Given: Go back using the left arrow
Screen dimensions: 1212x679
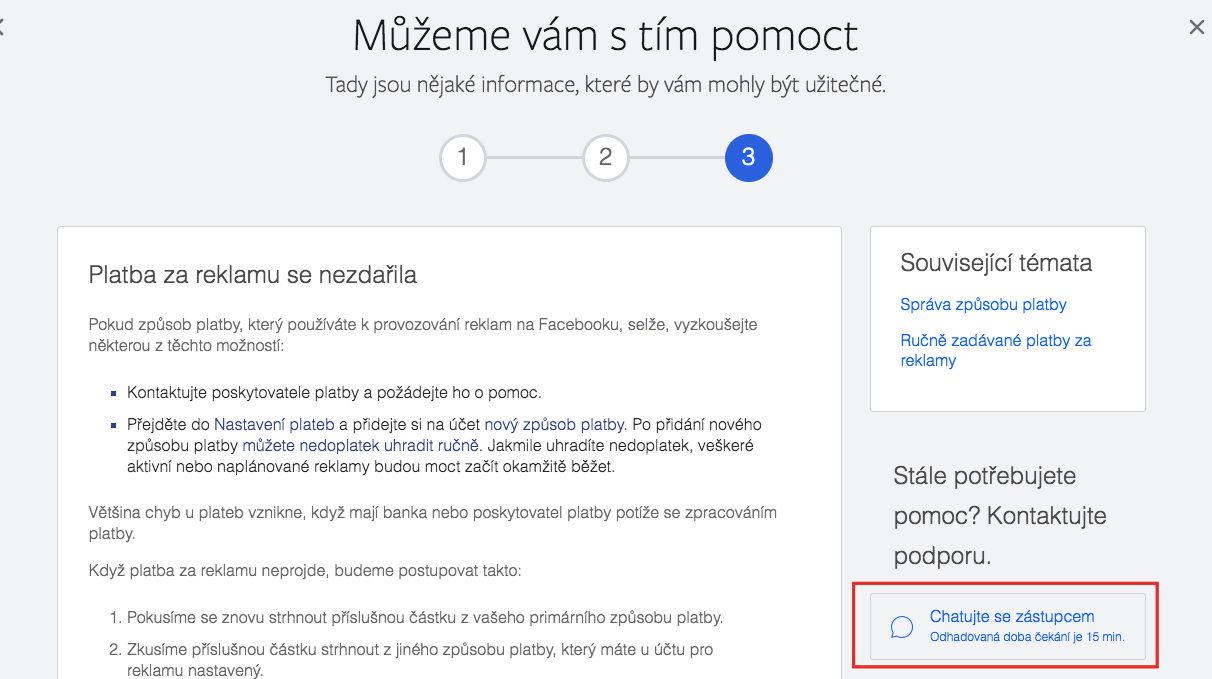Looking at the screenshot, I should [2, 28].
